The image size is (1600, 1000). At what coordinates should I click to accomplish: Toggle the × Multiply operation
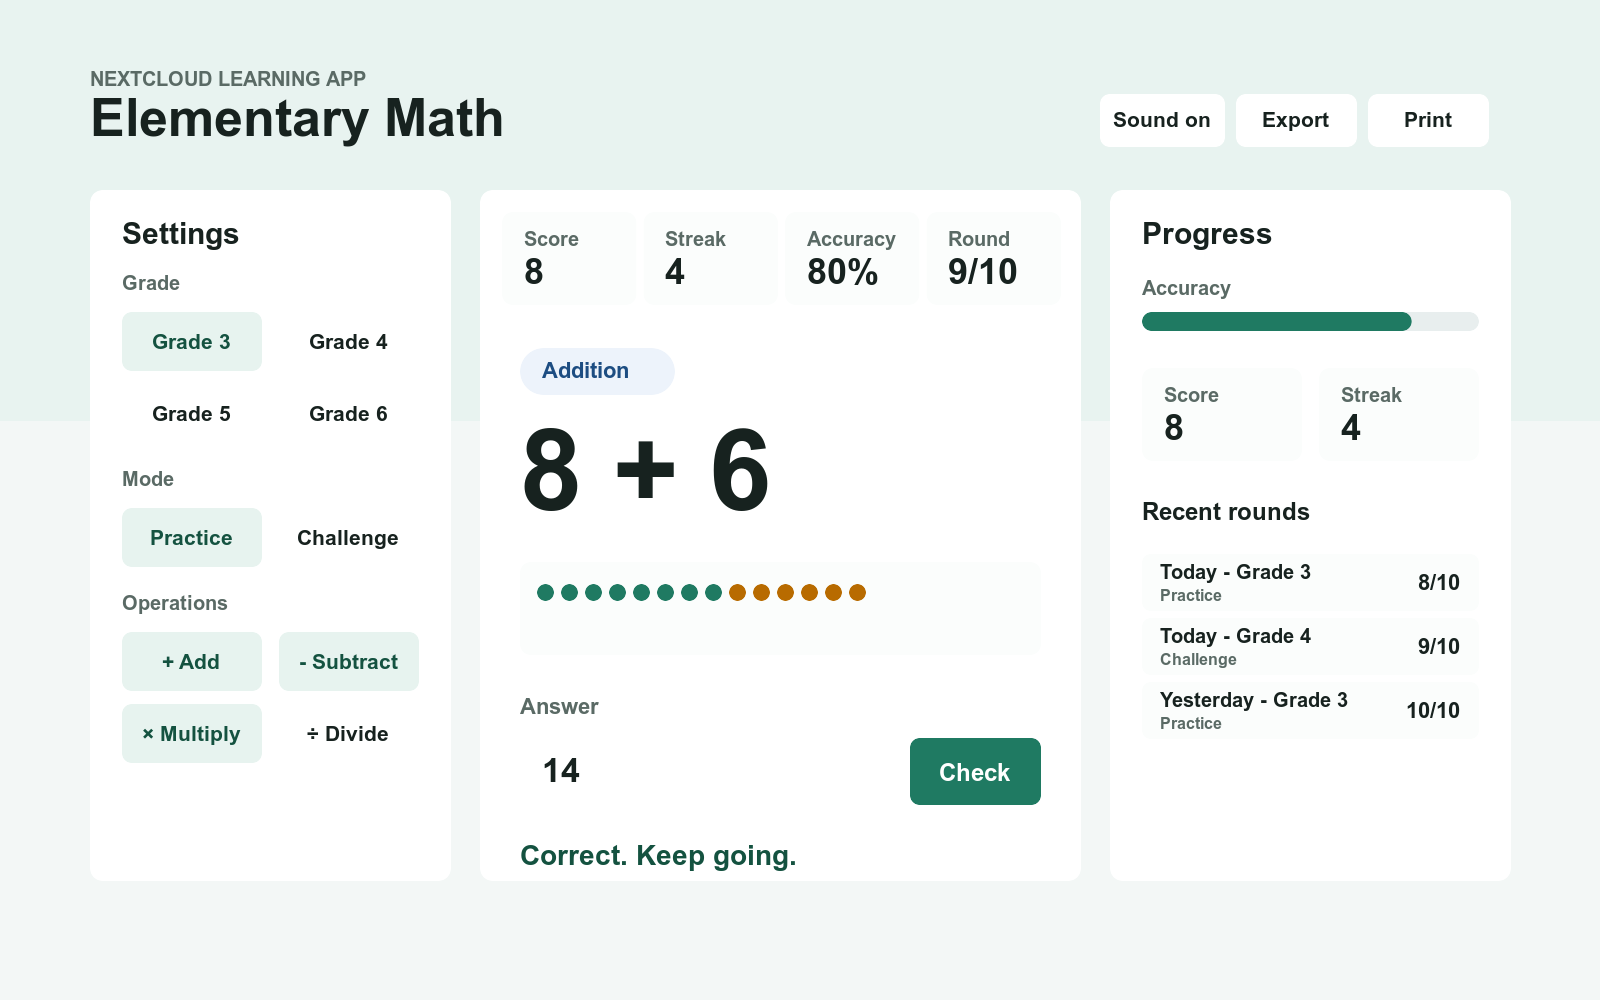[x=192, y=734]
